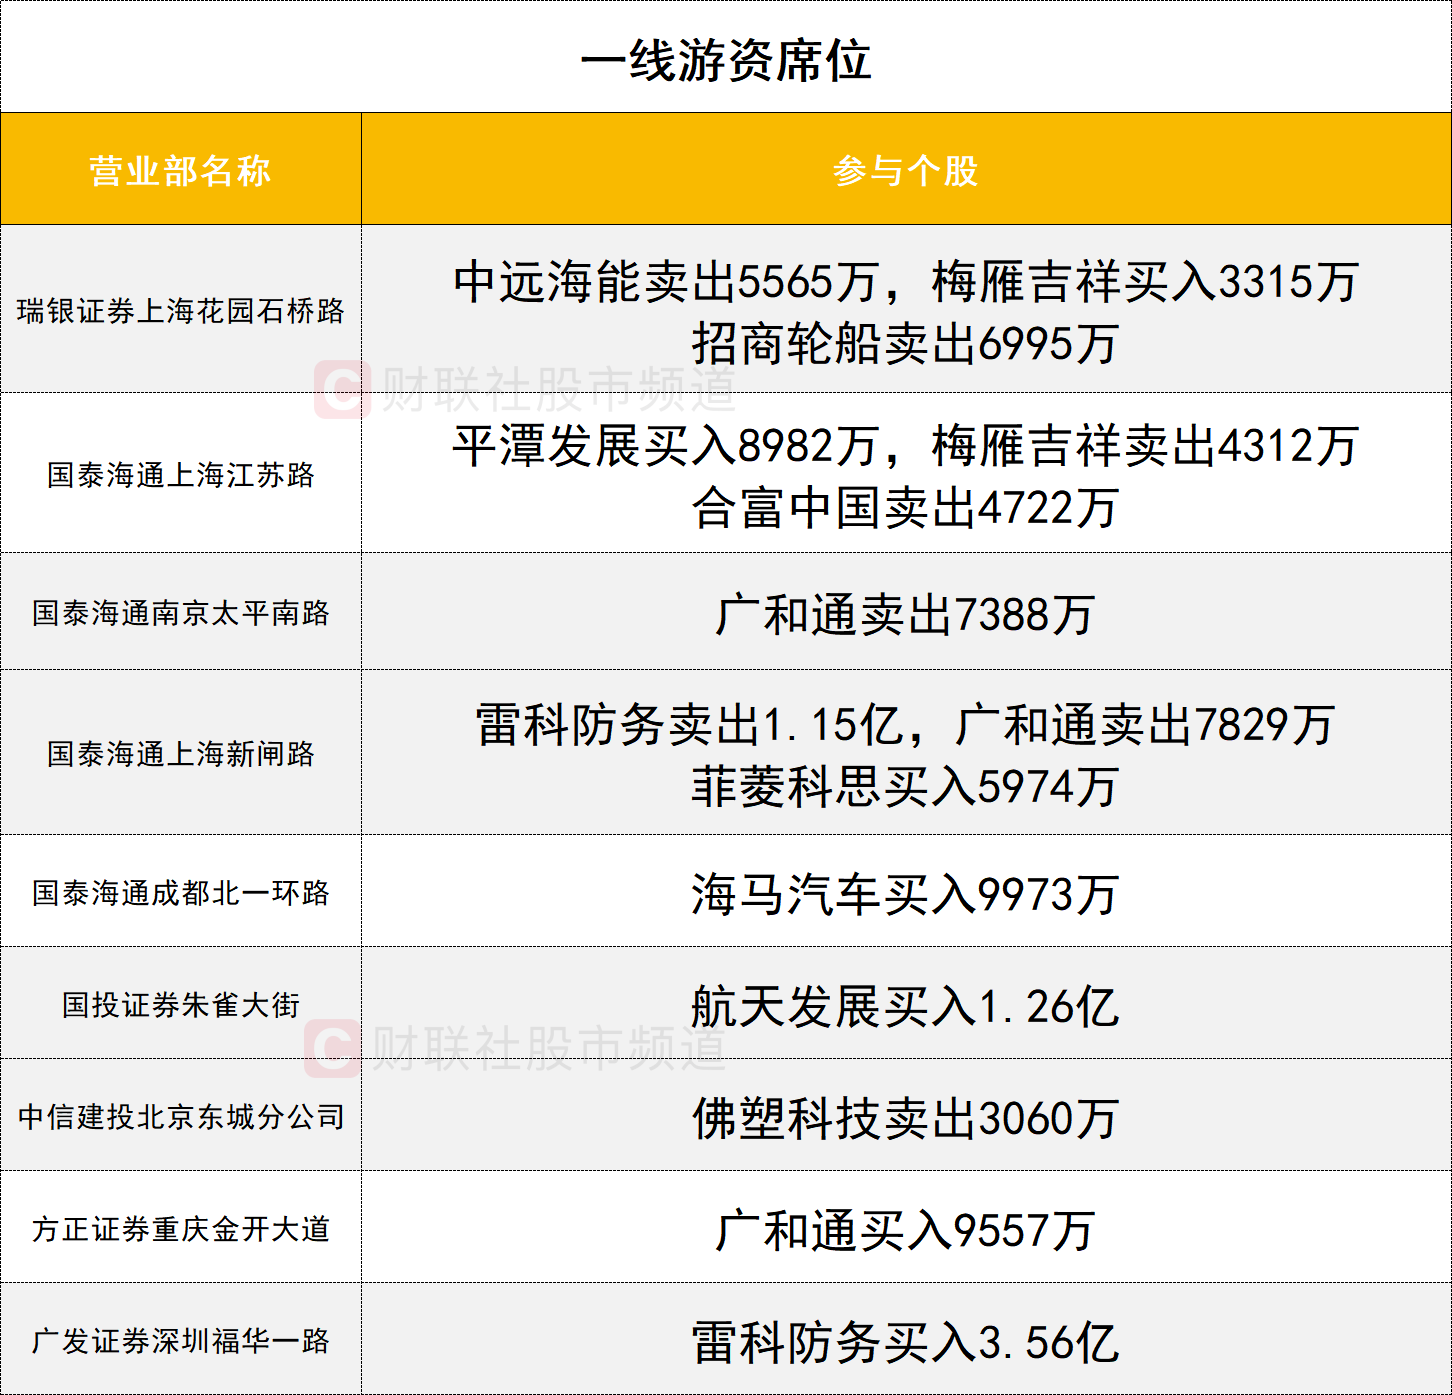Click on "梅雁吉祥卖出4312万"
The image size is (1452, 1395).
point(1145,446)
